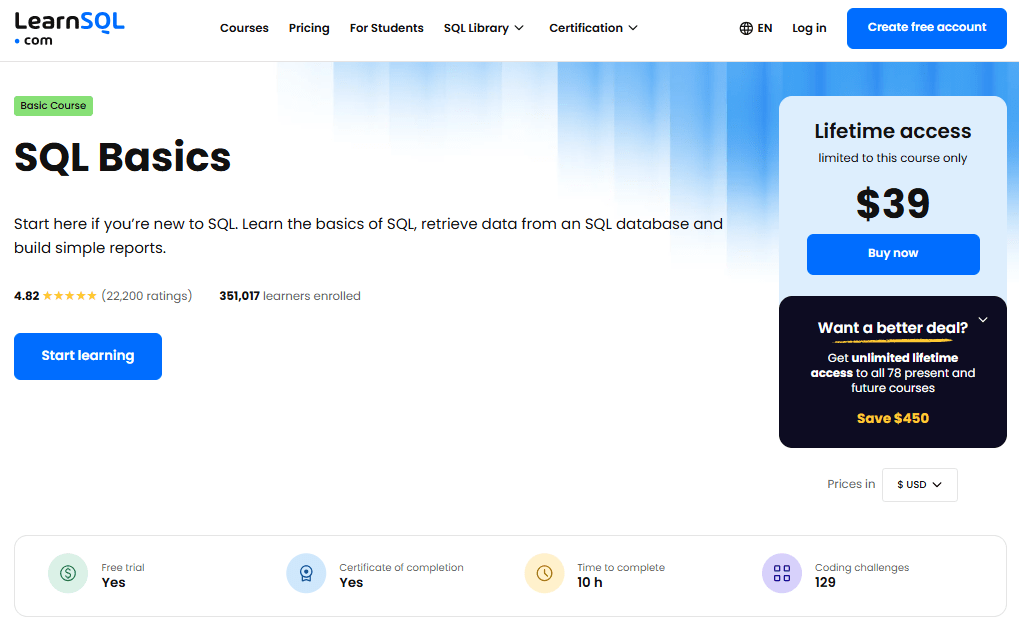Click the Prices in label
The height and width of the screenshot is (623, 1019).
[x=851, y=484]
